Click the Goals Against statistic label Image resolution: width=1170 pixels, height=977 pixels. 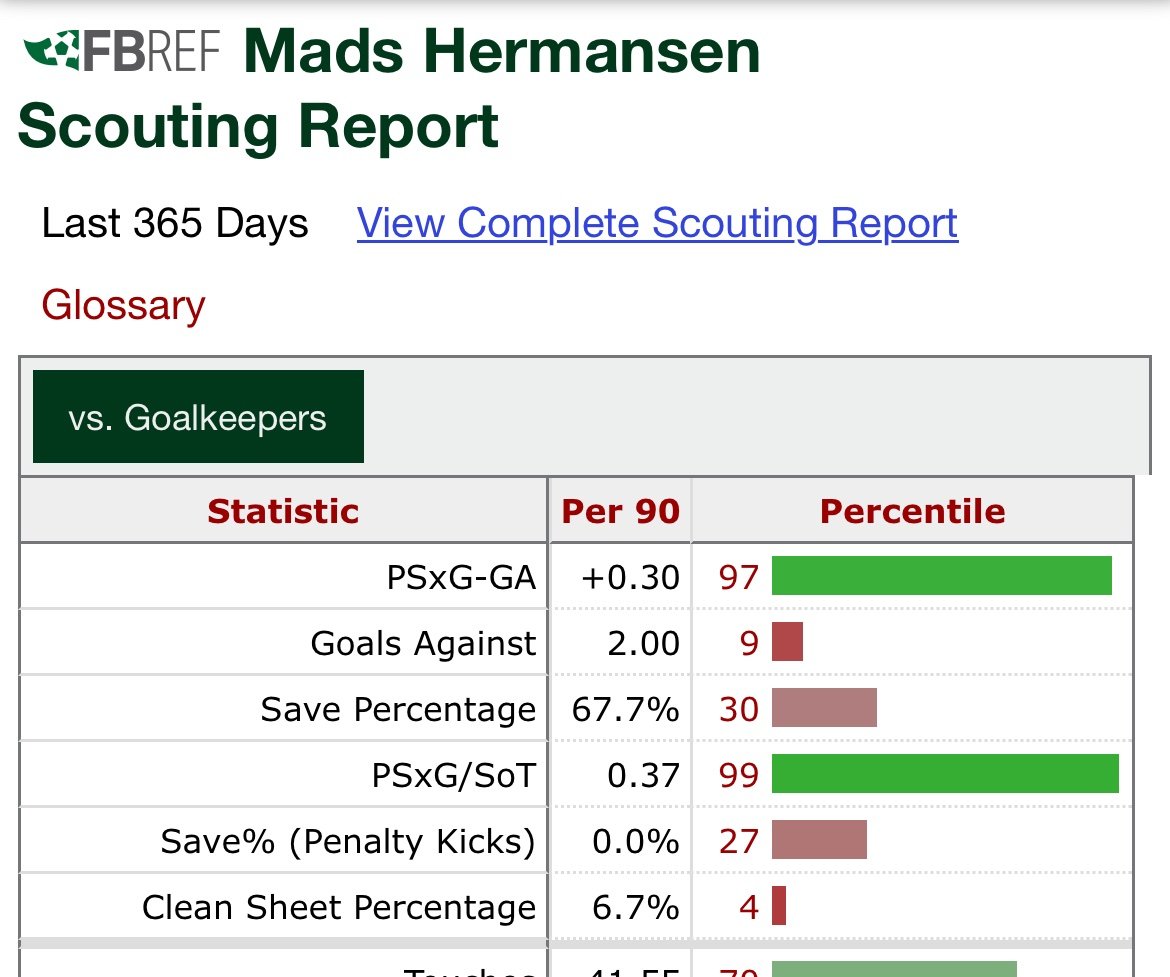coord(423,643)
